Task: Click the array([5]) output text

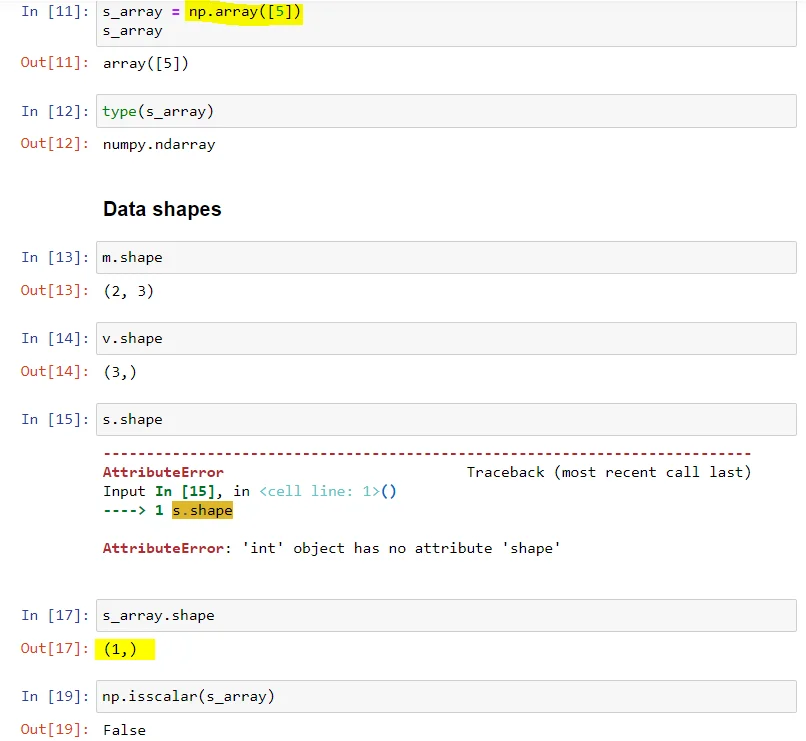Action: coord(146,63)
